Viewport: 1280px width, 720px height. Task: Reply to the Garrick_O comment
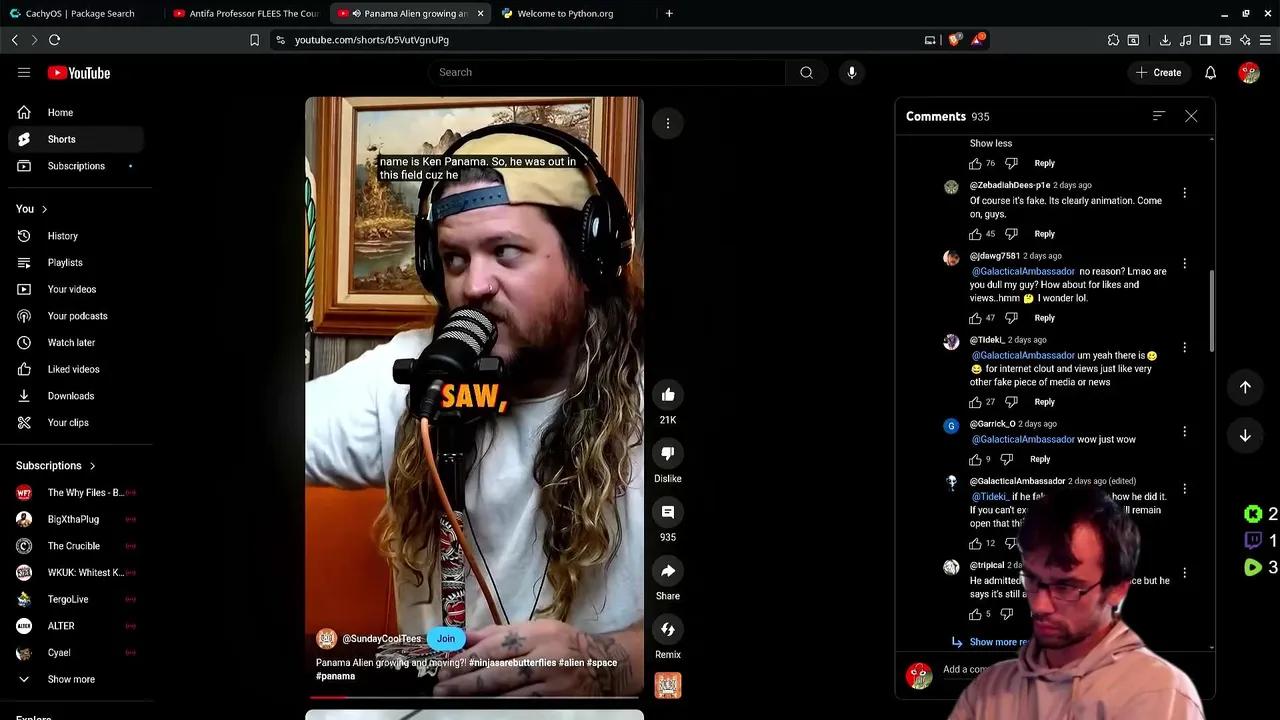click(x=1040, y=460)
